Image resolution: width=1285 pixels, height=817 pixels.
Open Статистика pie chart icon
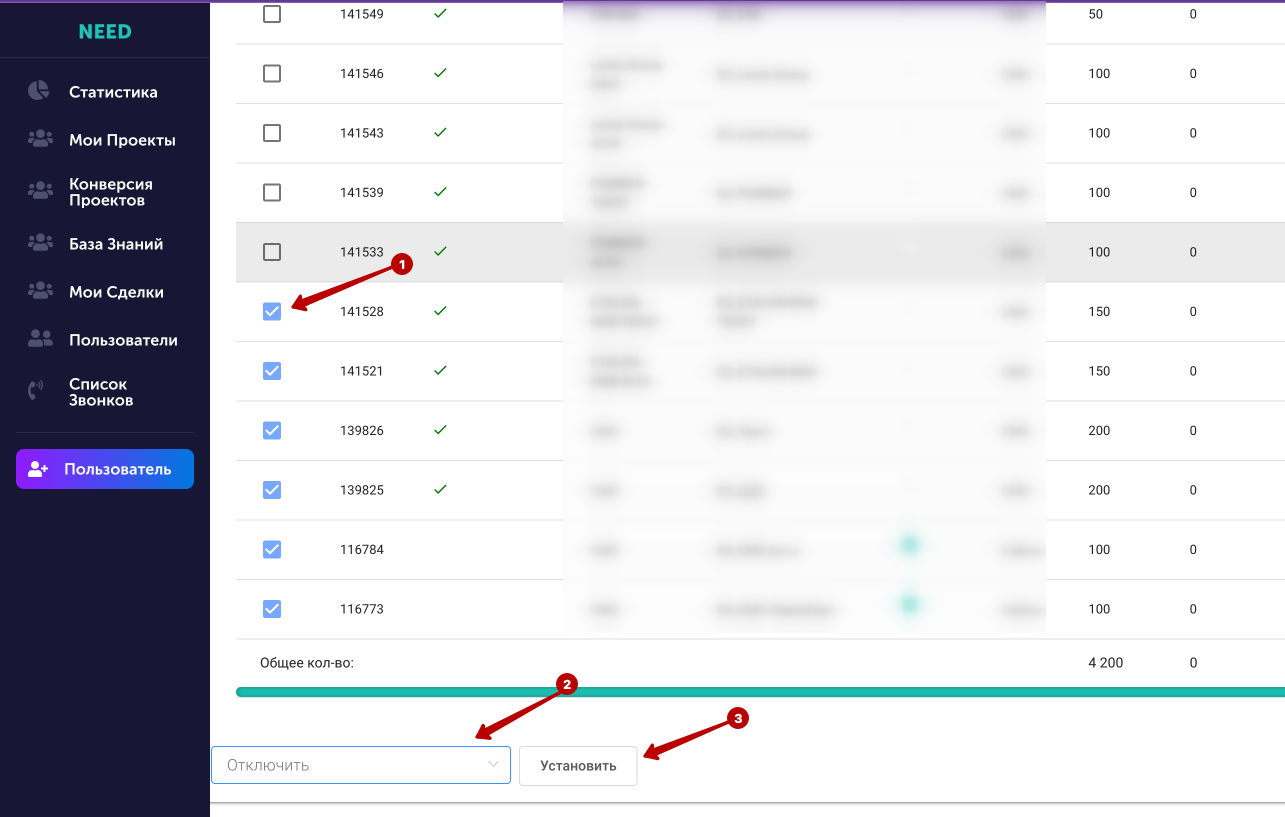click(39, 91)
